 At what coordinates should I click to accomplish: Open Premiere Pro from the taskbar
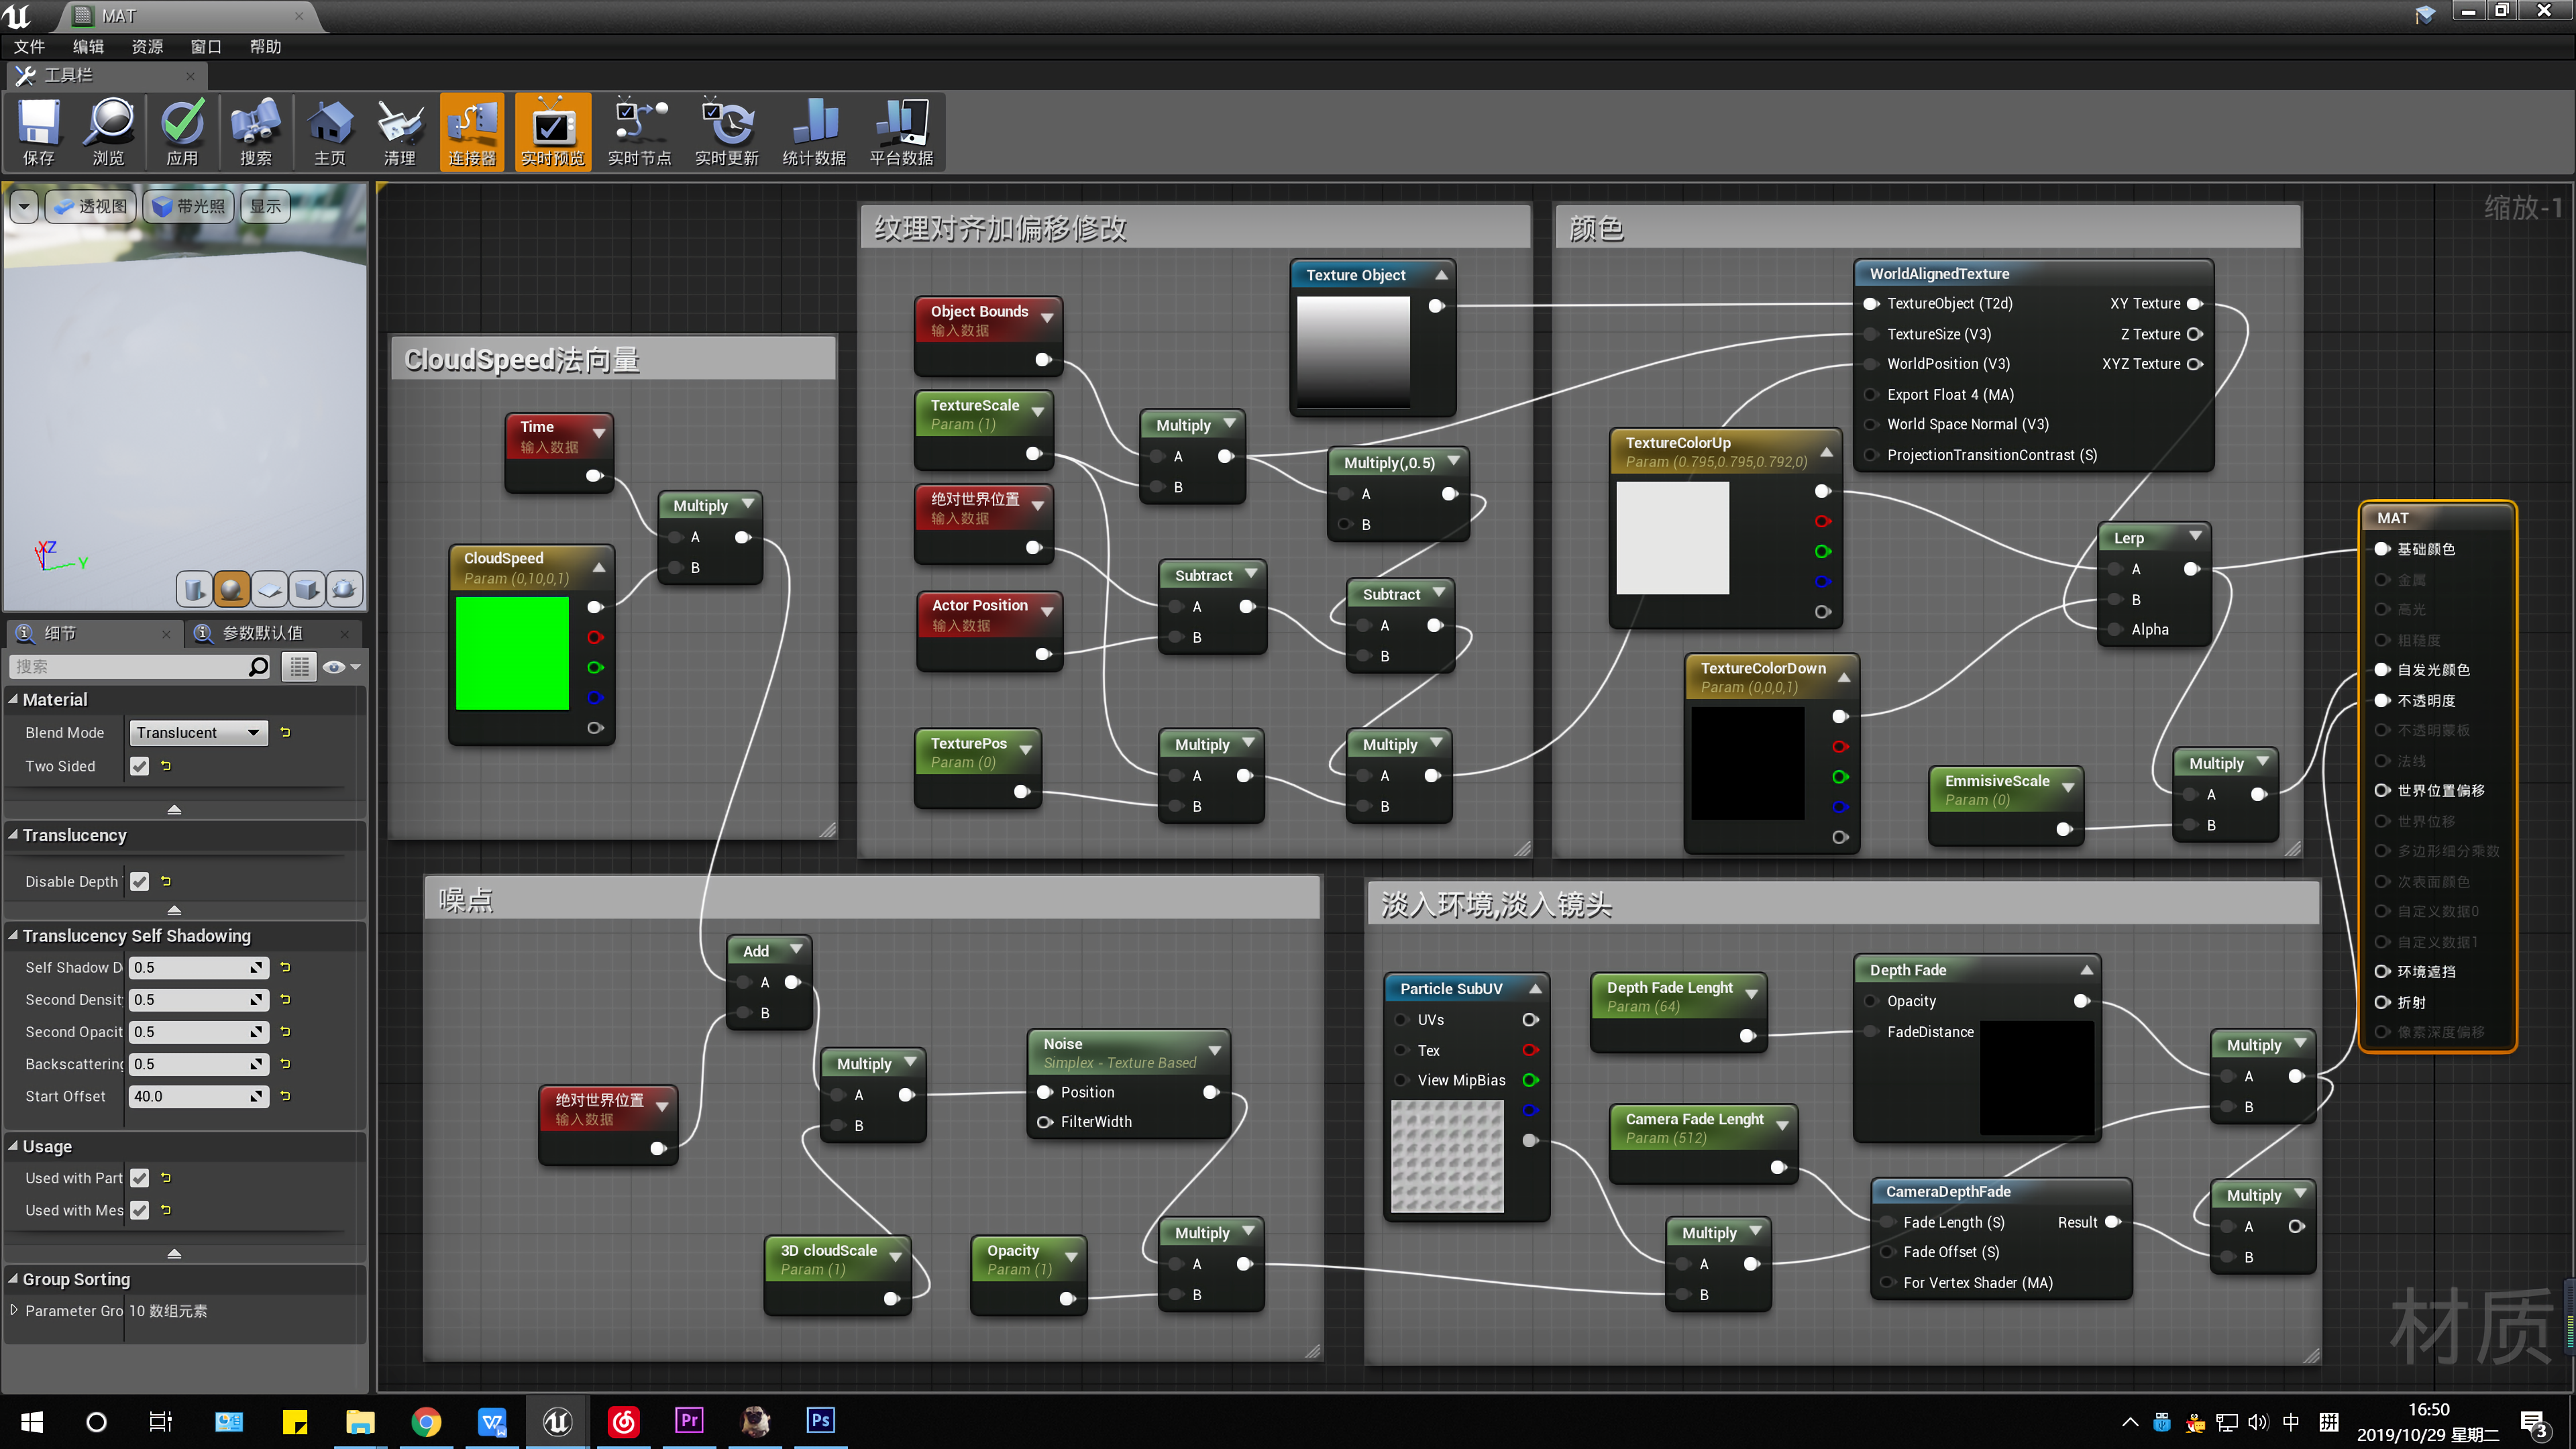689,1421
